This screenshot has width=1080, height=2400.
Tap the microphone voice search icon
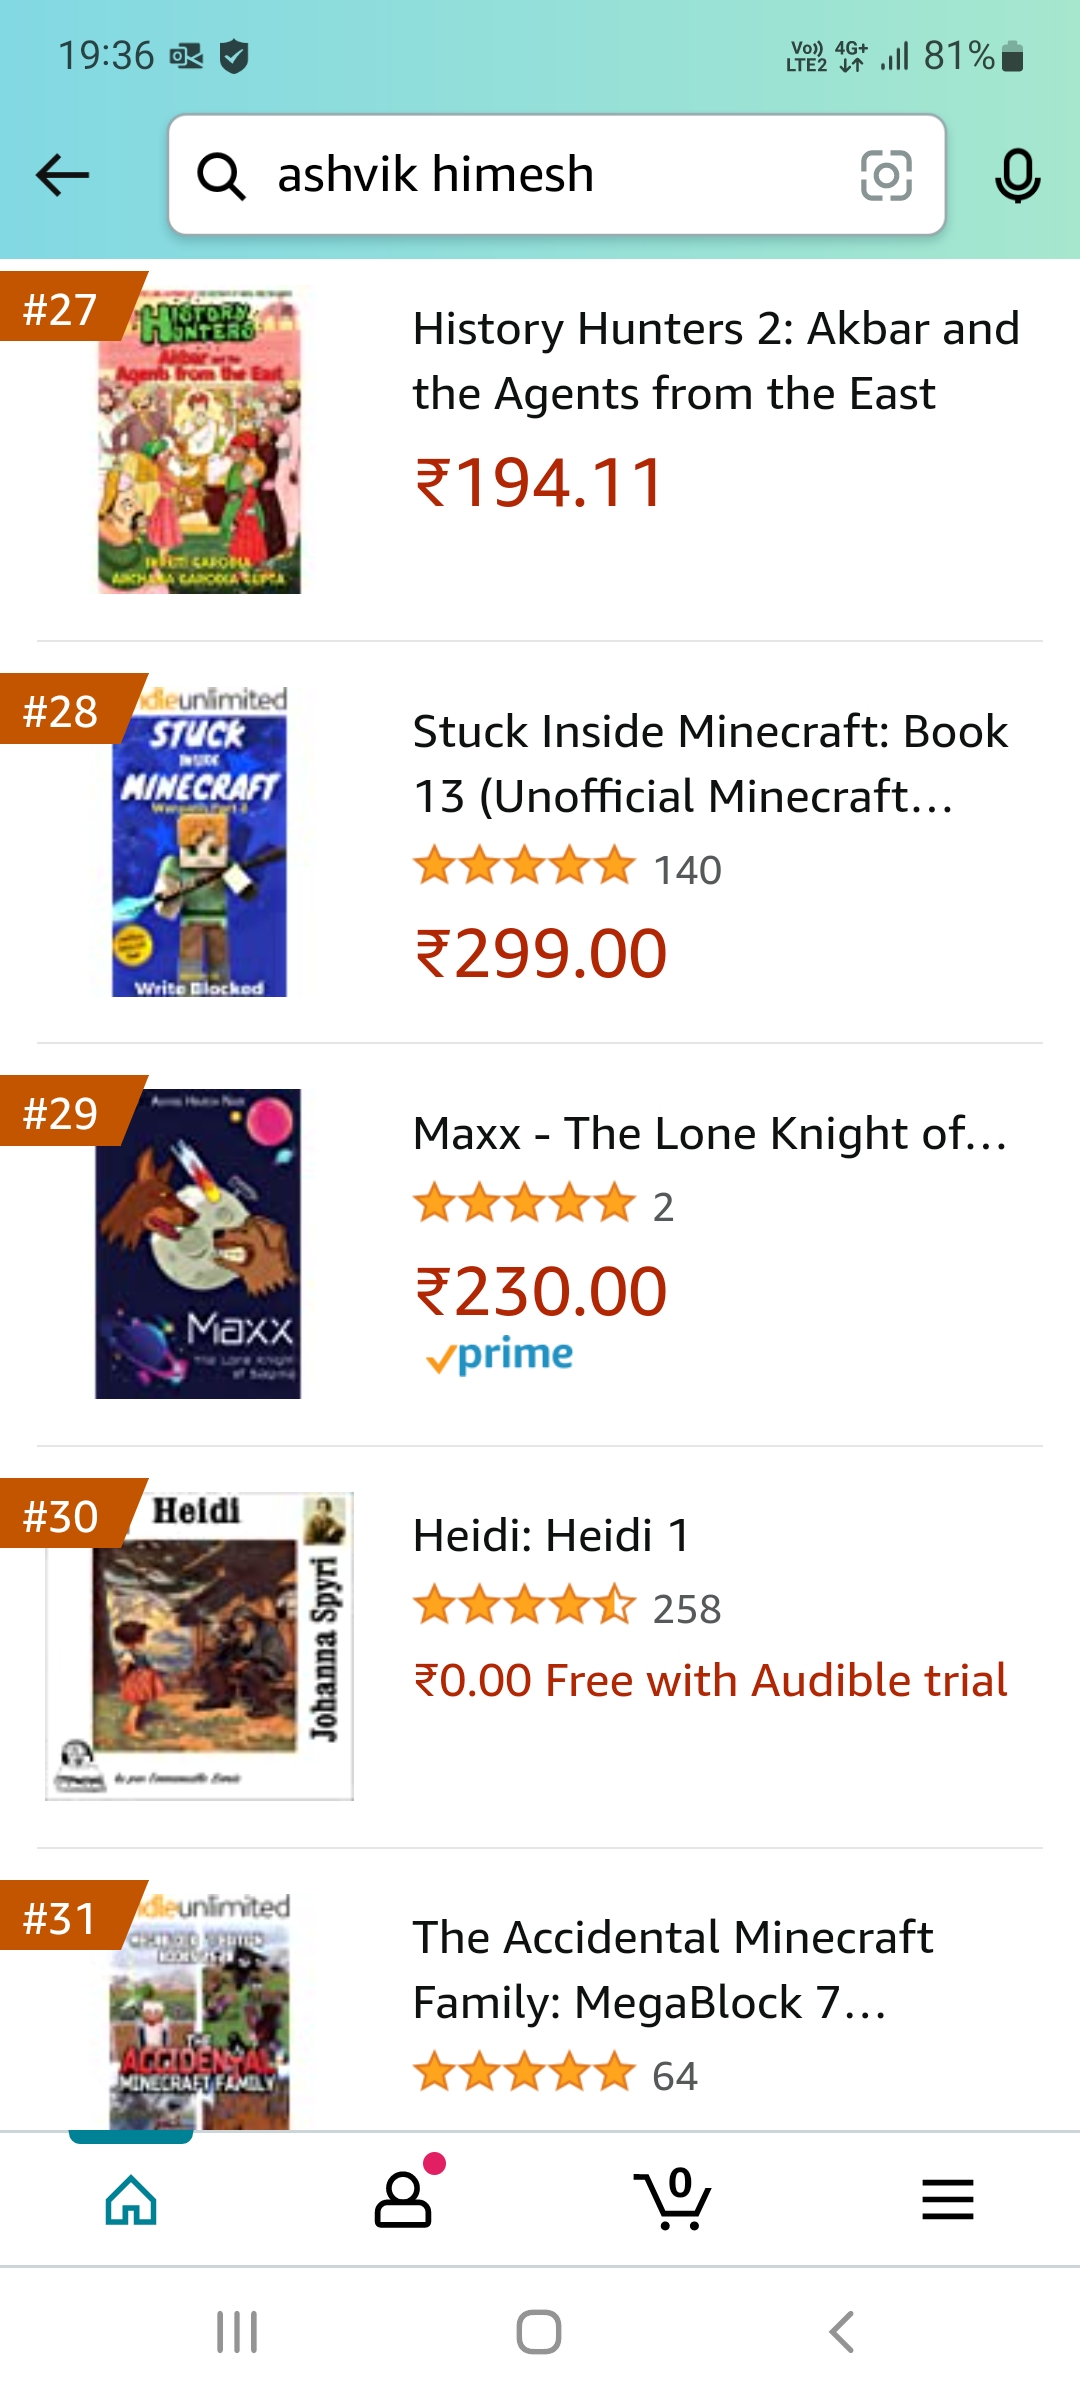[1017, 175]
